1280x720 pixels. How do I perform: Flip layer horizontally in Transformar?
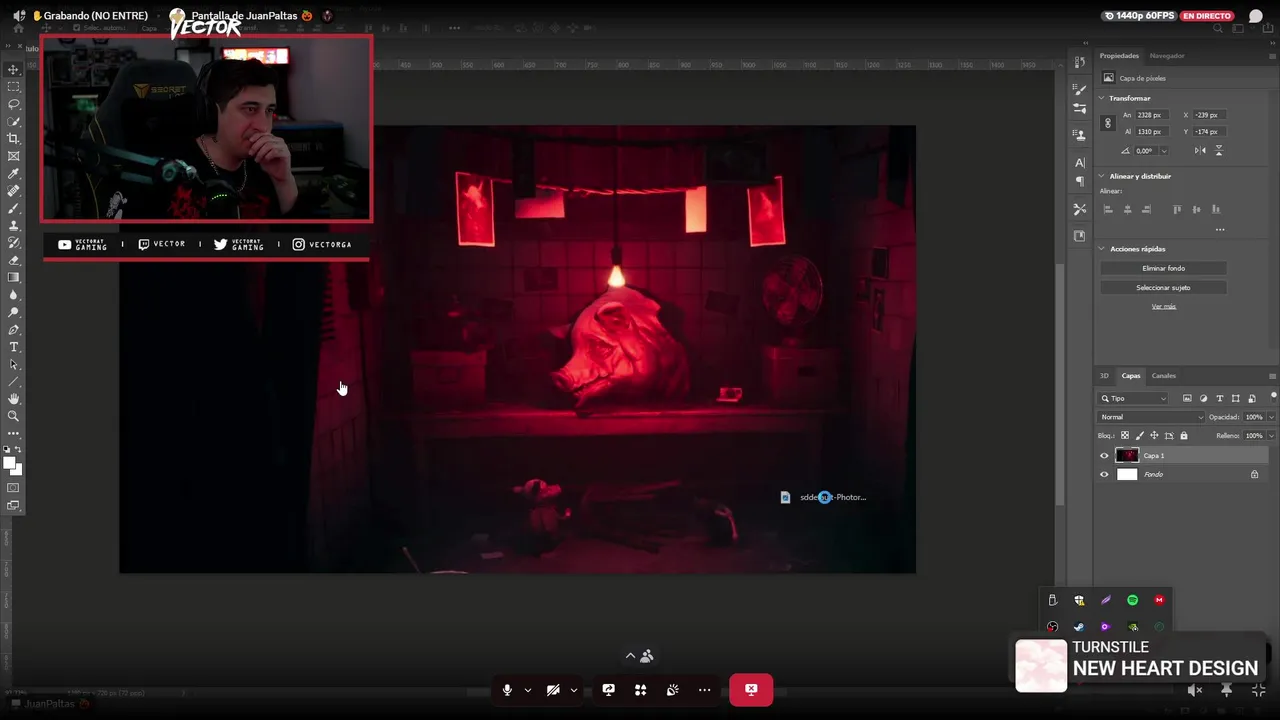[1200, 150]
